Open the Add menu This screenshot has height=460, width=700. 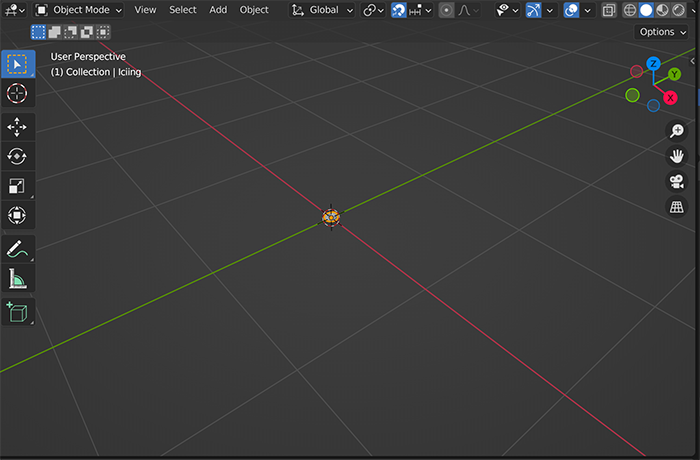tap(218, 10)
